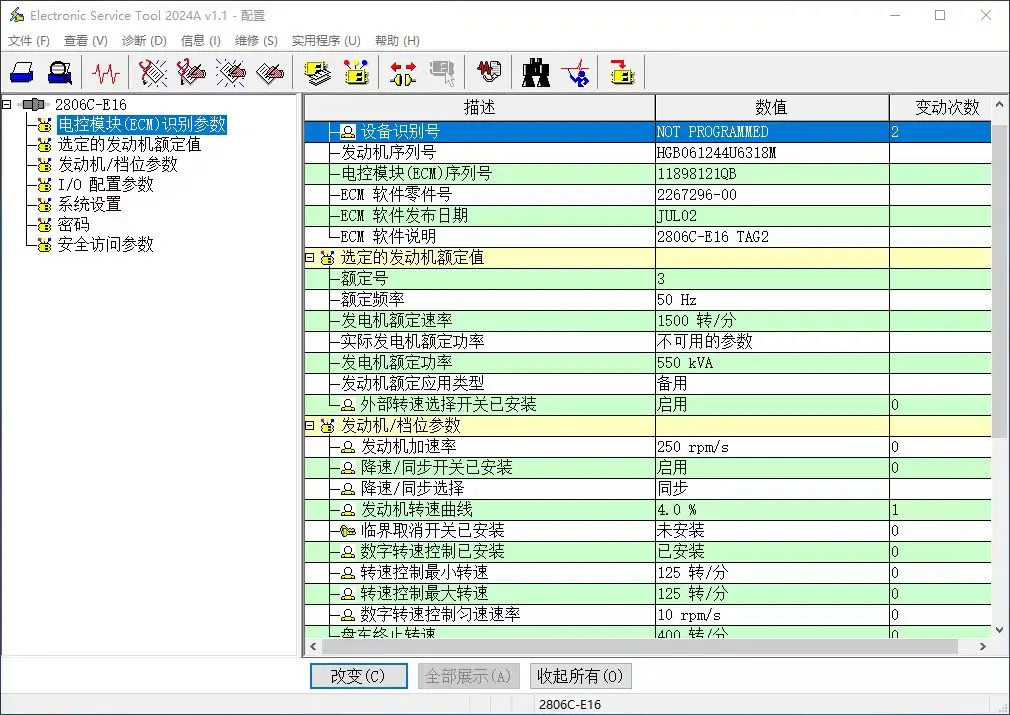
Task: Select the 发电机额定速率 row
Action: click(x=647, y=321)
